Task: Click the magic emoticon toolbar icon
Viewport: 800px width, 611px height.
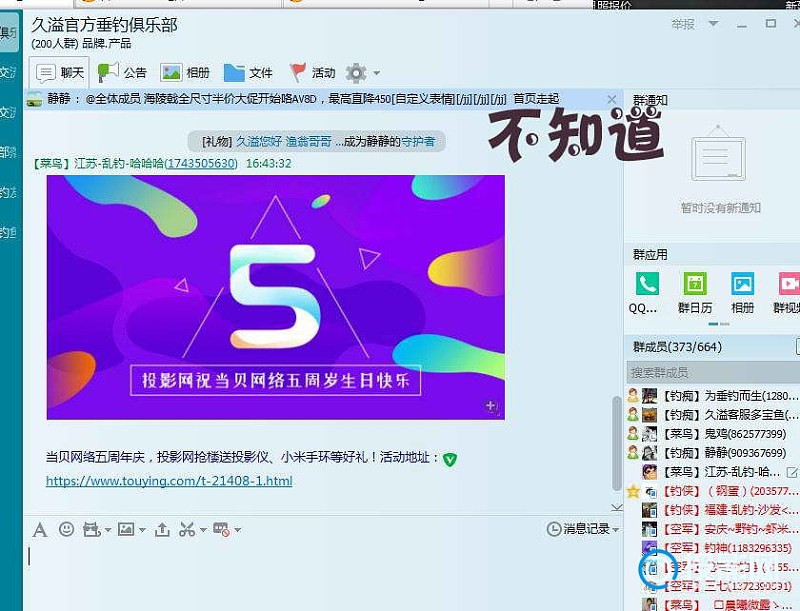Action: (x=91, y=530)
